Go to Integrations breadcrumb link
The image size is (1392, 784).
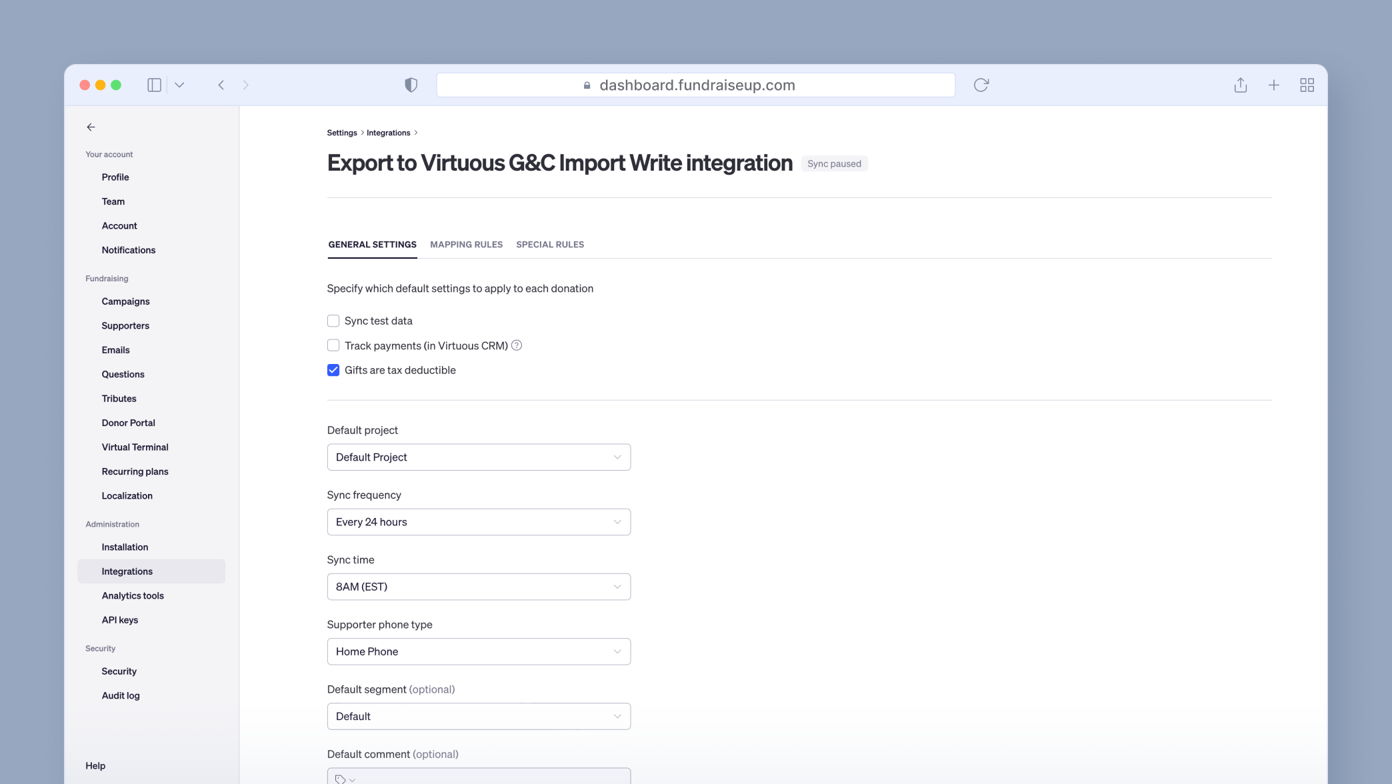coord(388,133)
